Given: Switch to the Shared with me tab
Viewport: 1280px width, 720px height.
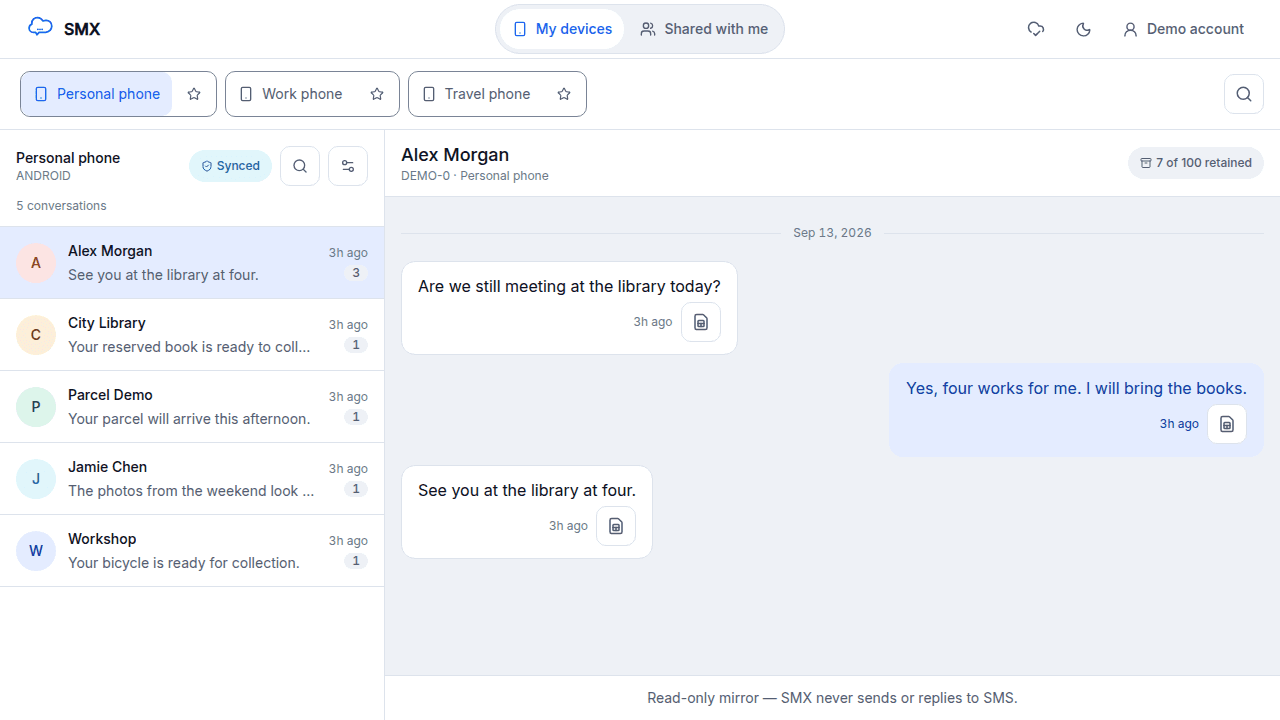Looking at the screenshot, I should [x=704, y=29].
